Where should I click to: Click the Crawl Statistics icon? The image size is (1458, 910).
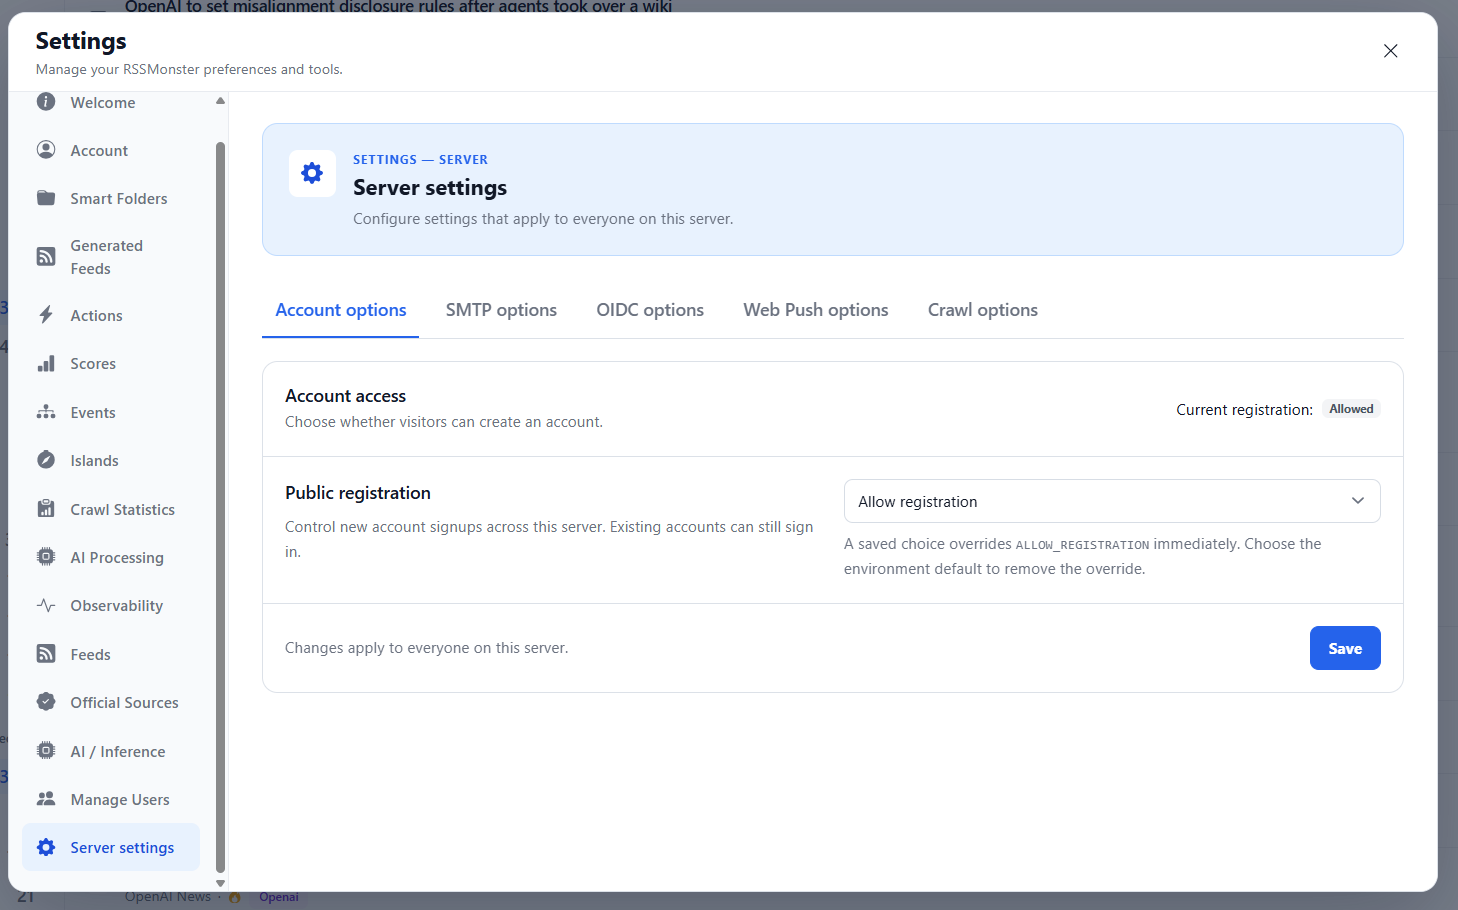[x=46, y=509]
